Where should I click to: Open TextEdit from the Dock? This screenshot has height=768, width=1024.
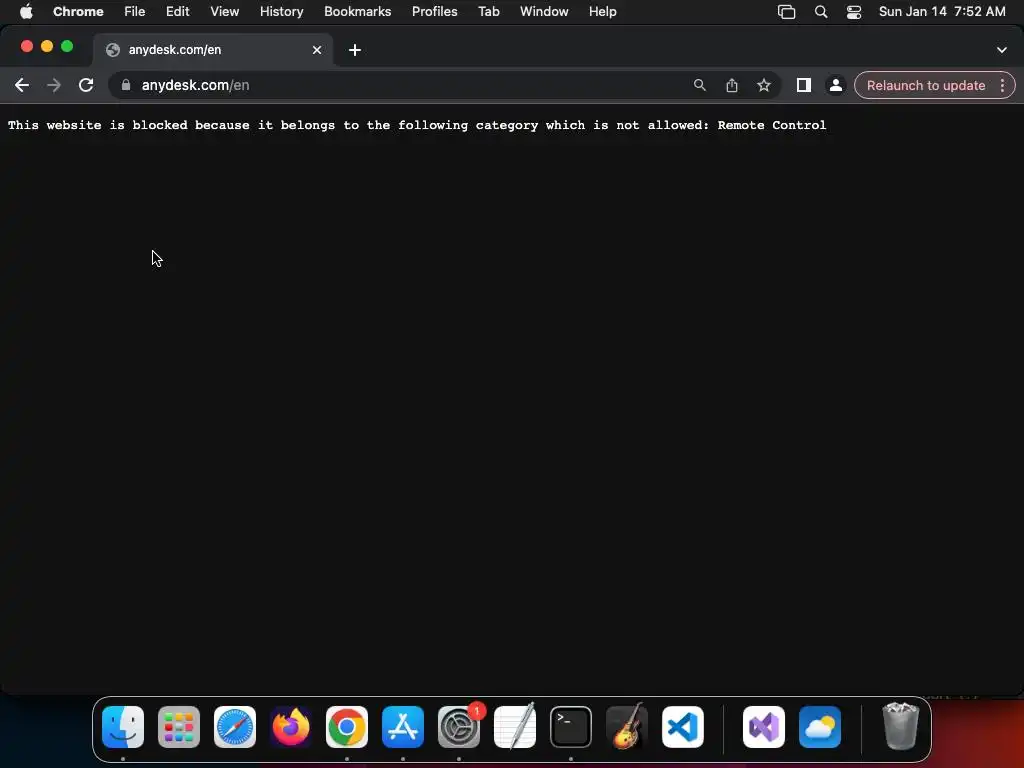(515, 726)
